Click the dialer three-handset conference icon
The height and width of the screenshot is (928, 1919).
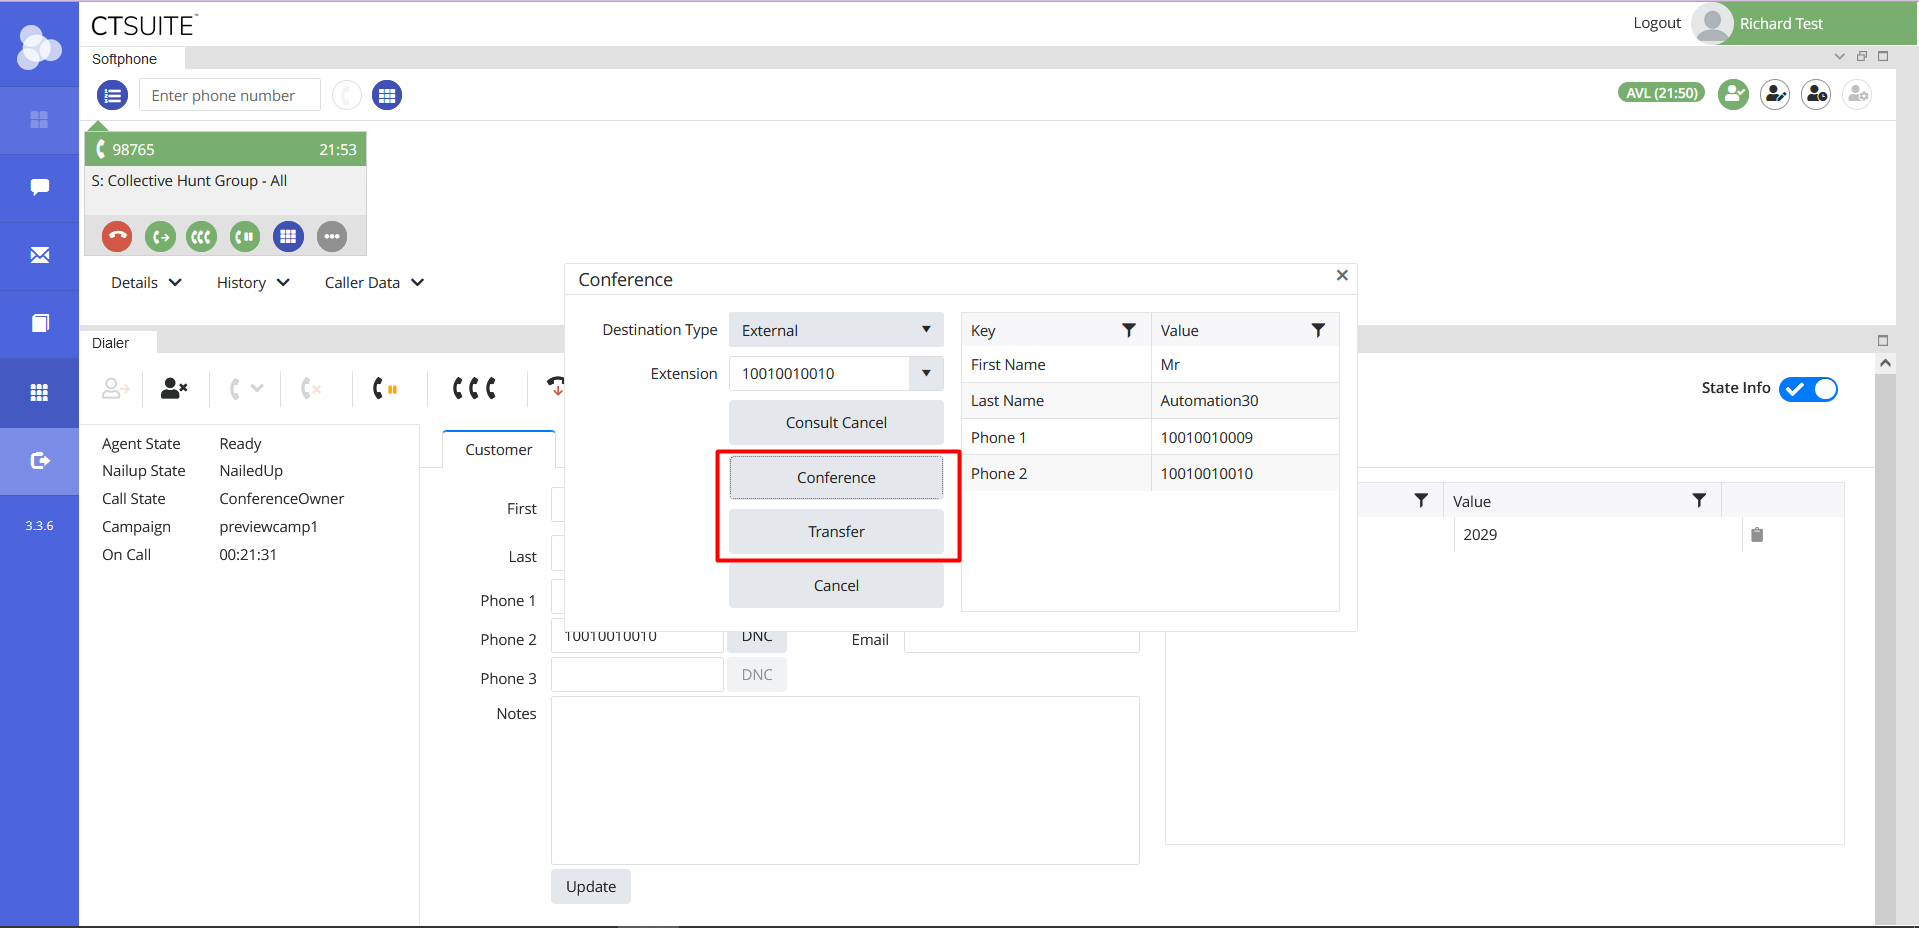(474, 388)
